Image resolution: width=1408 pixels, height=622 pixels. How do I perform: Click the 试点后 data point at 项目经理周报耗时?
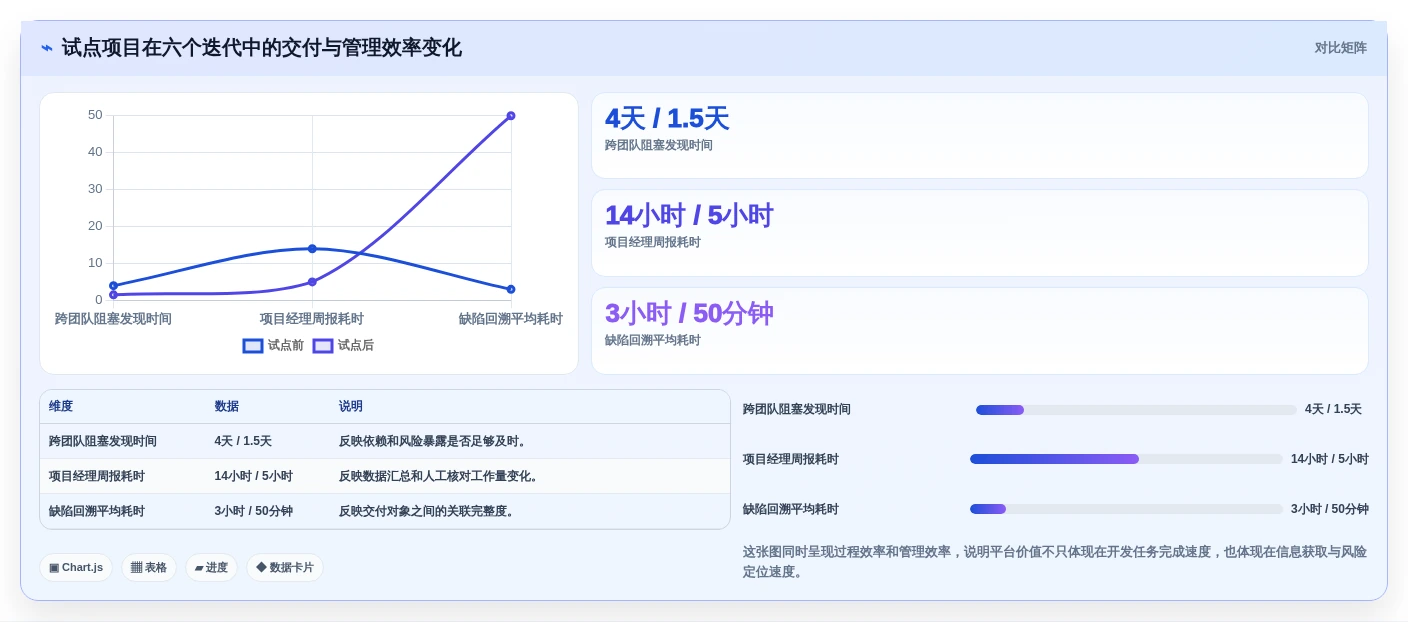[x=312, y=282]
